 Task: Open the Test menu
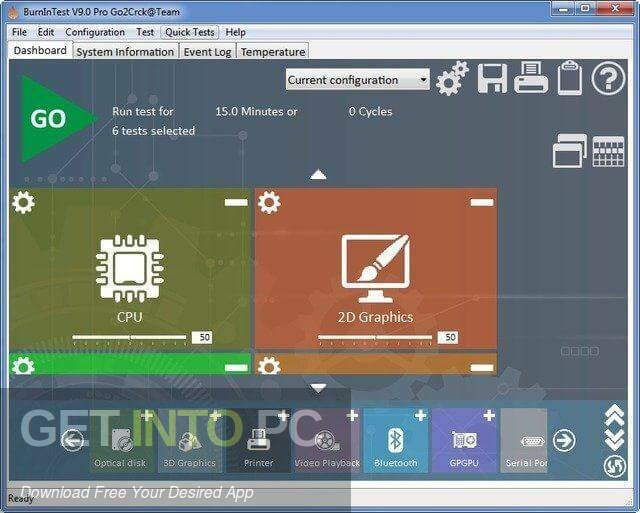(145, 32)
